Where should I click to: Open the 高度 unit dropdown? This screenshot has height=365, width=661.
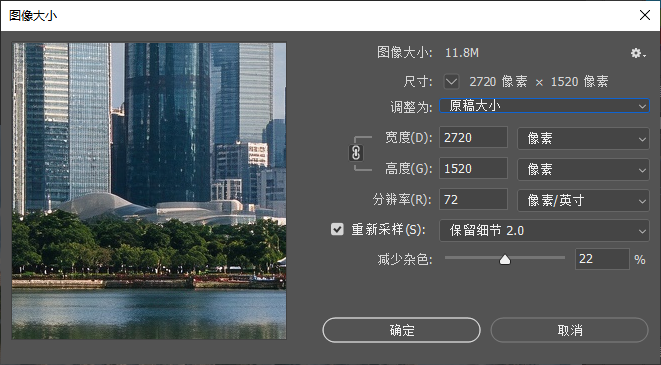pyautogui.click(x=583, y=169)
